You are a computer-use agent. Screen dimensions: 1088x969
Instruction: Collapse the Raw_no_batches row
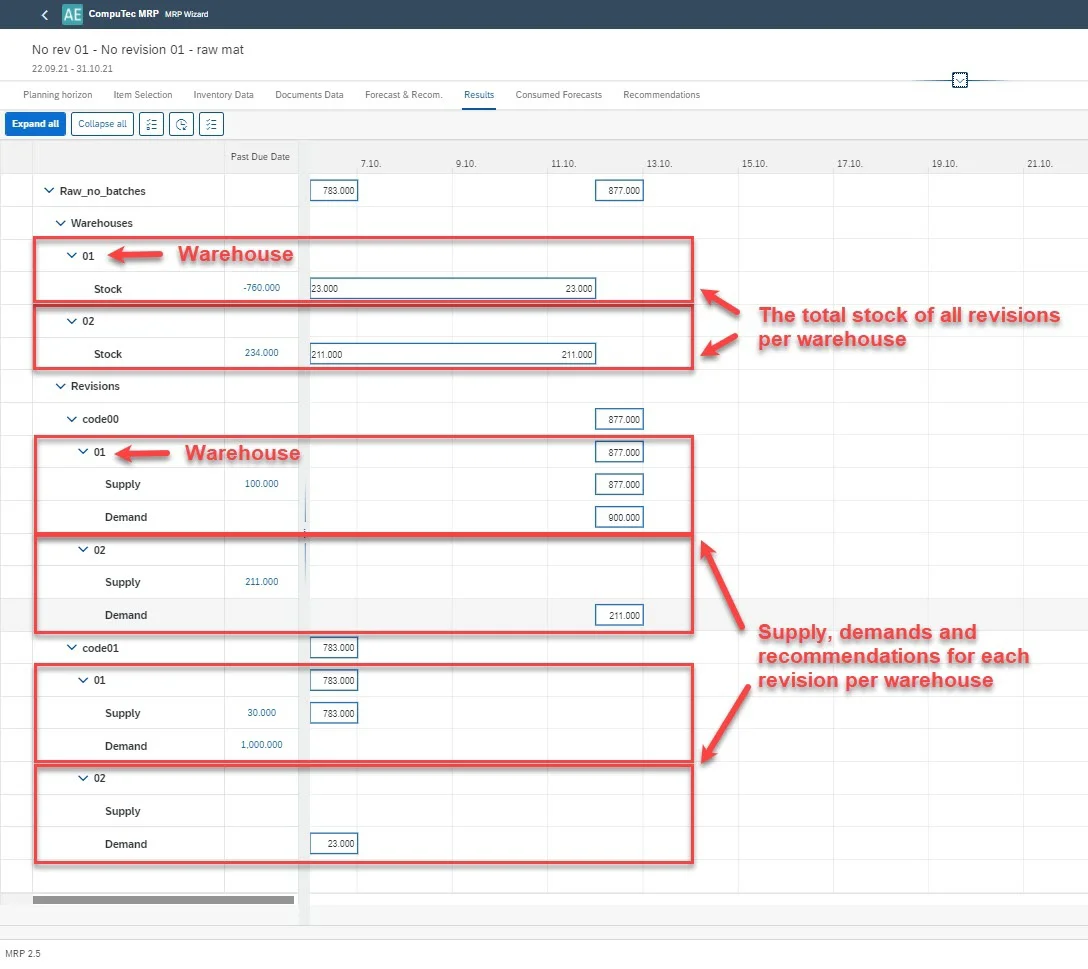coord(49,191)
